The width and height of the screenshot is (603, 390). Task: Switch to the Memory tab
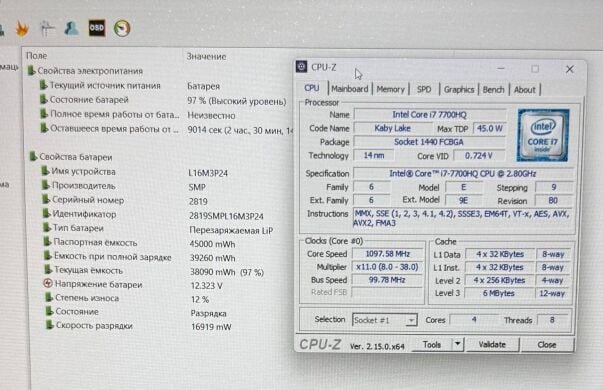[x=390, y=90]
